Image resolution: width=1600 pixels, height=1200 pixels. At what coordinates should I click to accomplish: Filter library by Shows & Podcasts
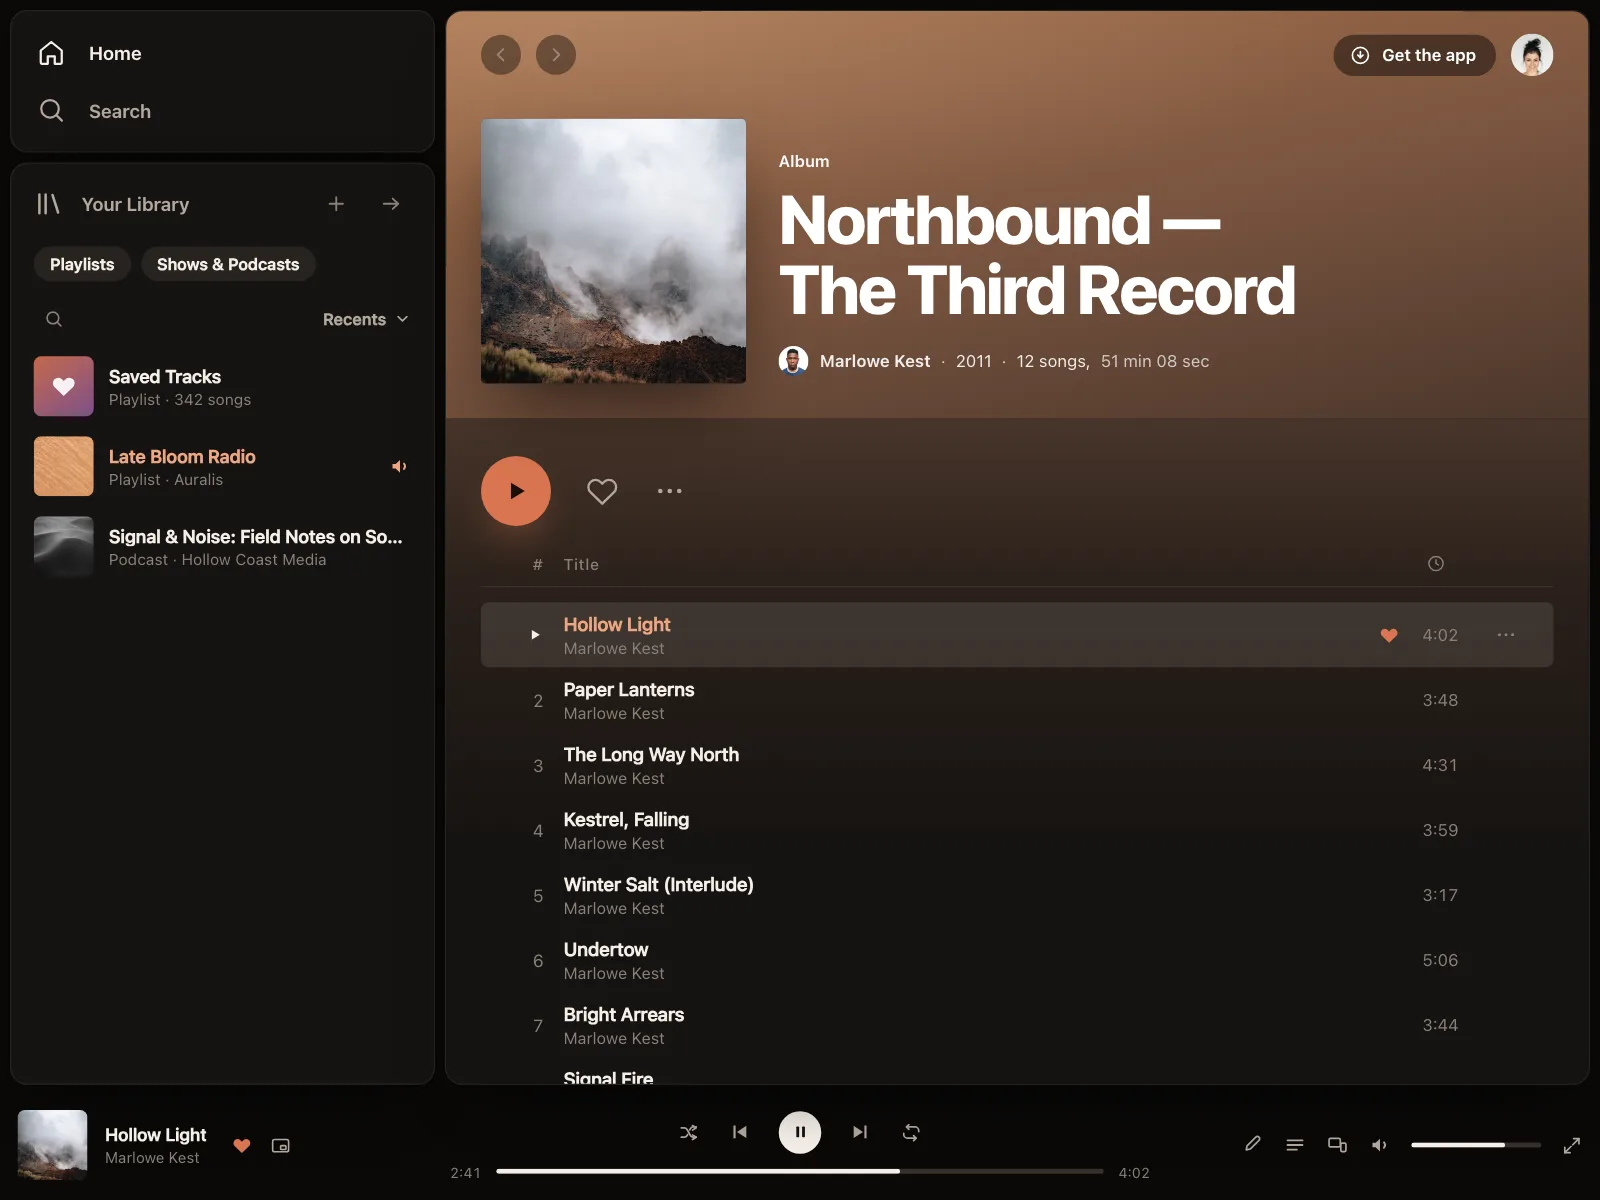(228, 264)
